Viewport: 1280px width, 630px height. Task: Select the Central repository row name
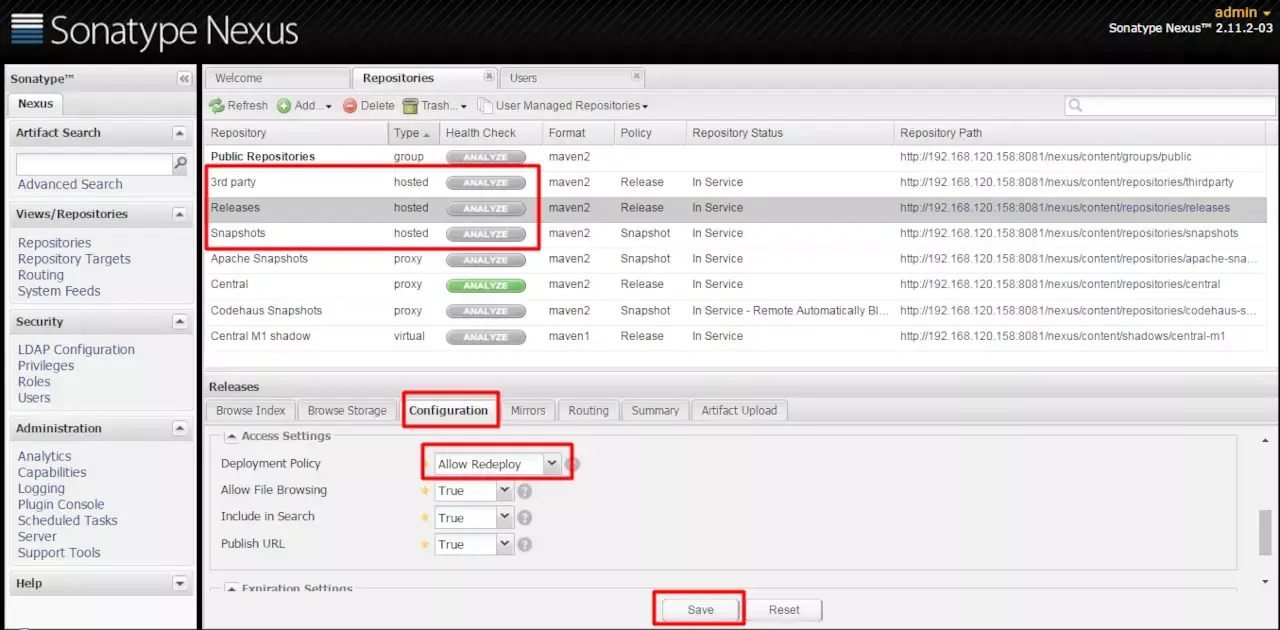230,284
